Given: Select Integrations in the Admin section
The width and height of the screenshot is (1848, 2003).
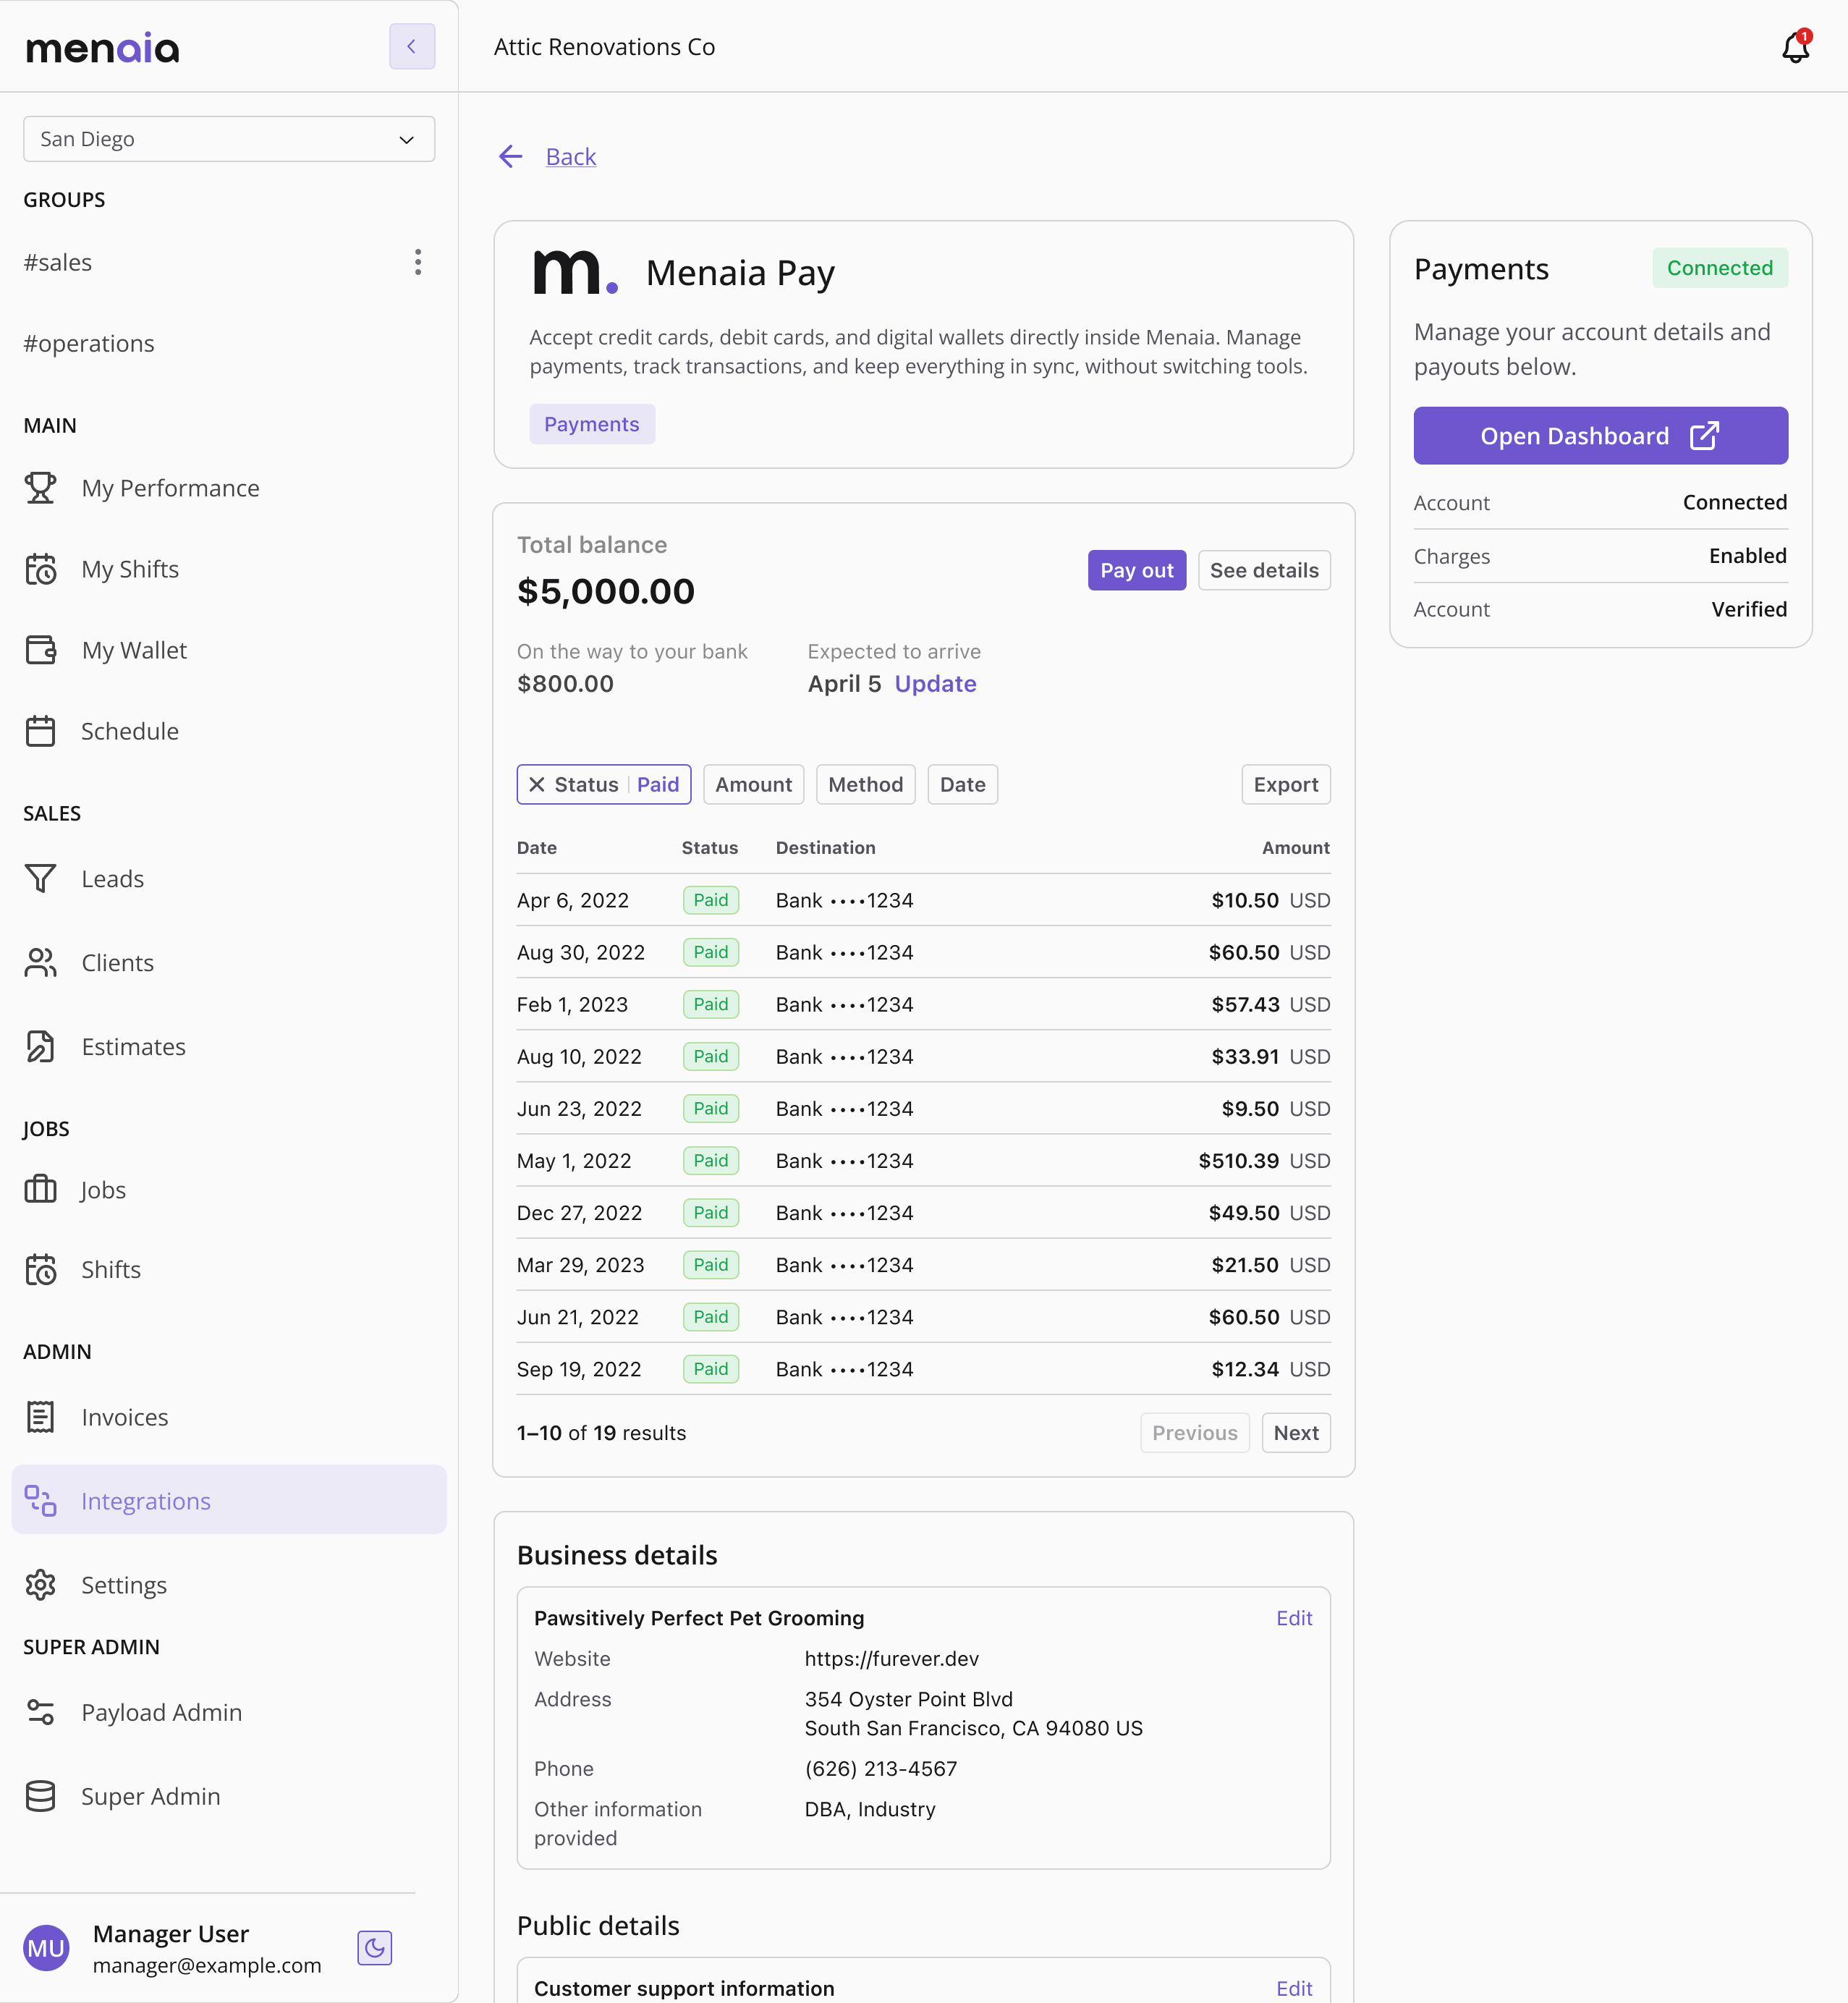Looking at the screenshot, I should (x=229, y=1500).
